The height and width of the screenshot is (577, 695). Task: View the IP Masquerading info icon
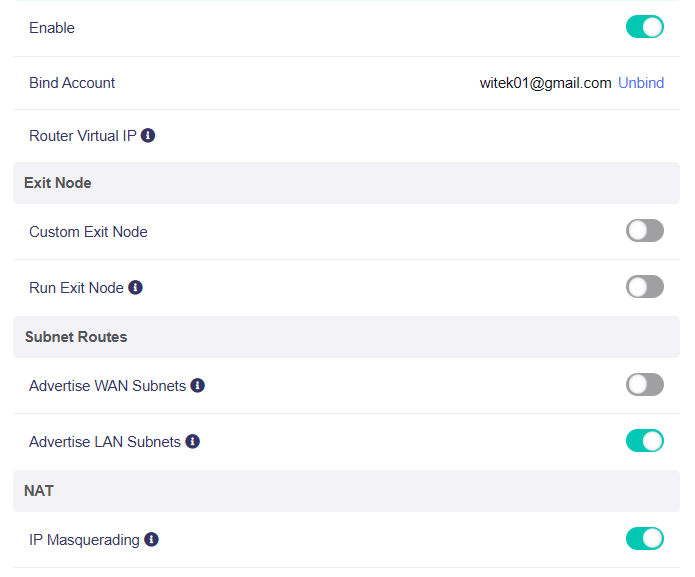pyautogui.click(x=151, y=539)
